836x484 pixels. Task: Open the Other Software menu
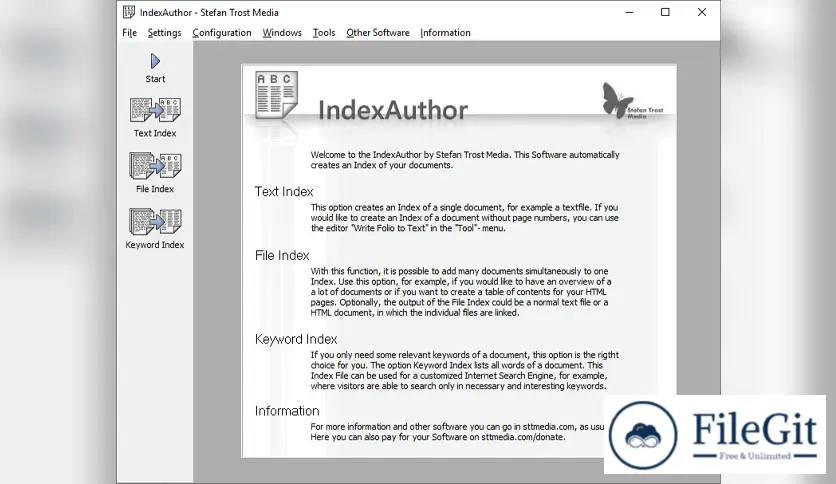[378, 33]
